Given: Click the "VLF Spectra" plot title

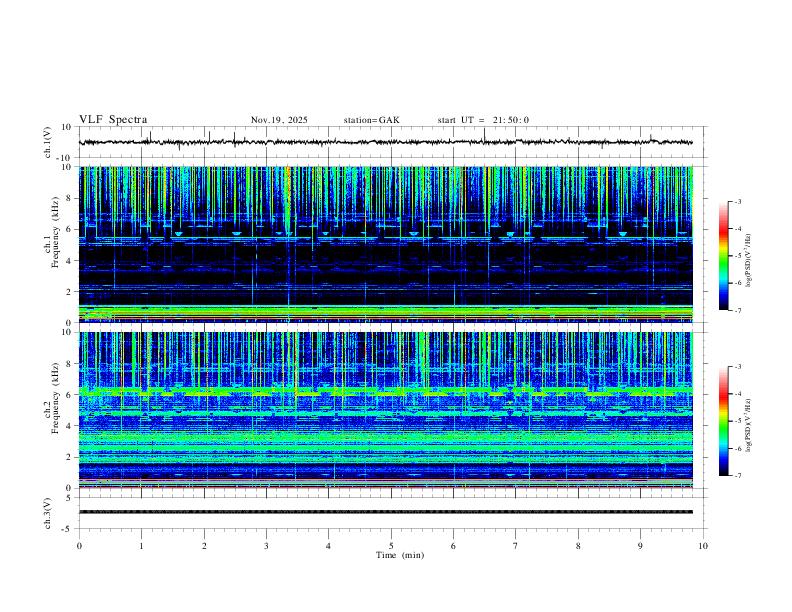Looking at the screenshot, I should click(113, 120).
